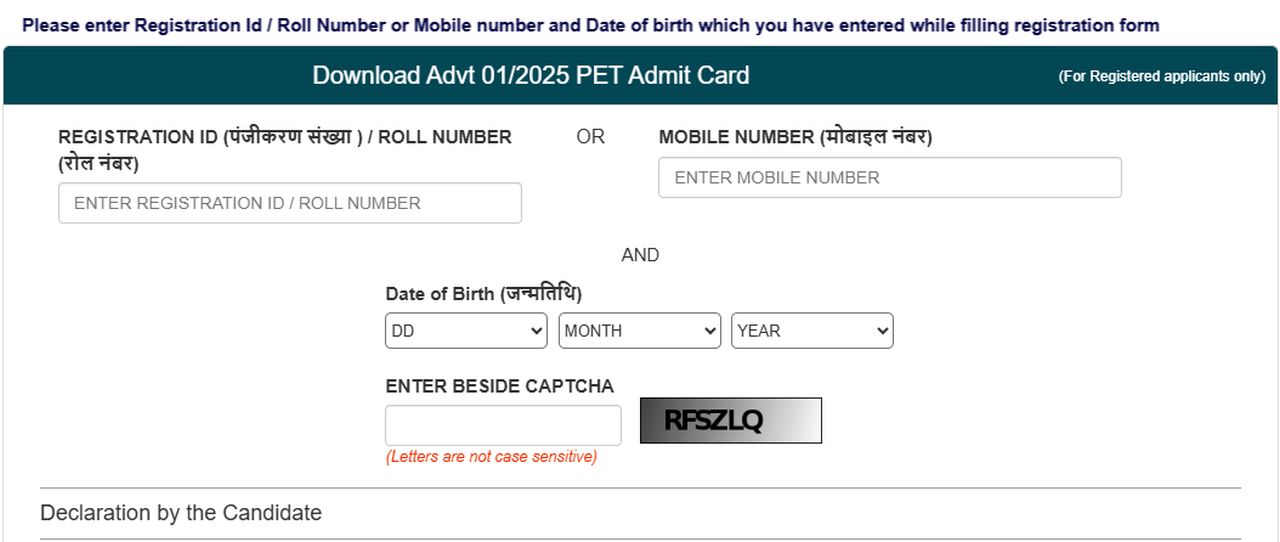Expand the MONTH dropdown
The width and height of the screenshot is (1280, 542).
click(x=639, y=331)
